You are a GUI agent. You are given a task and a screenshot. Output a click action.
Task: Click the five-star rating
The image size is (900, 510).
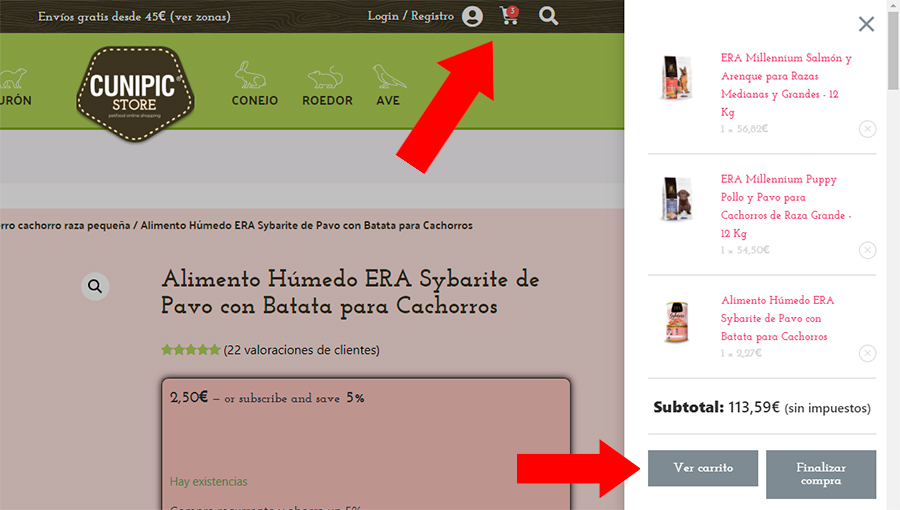[x=191, y=349]
